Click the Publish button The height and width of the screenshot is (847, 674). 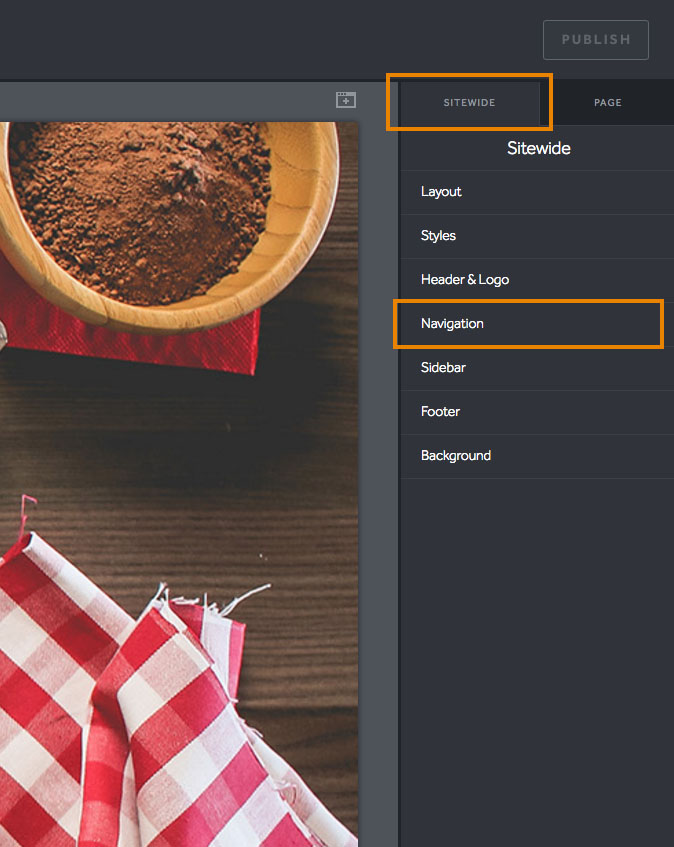(596, 40)
